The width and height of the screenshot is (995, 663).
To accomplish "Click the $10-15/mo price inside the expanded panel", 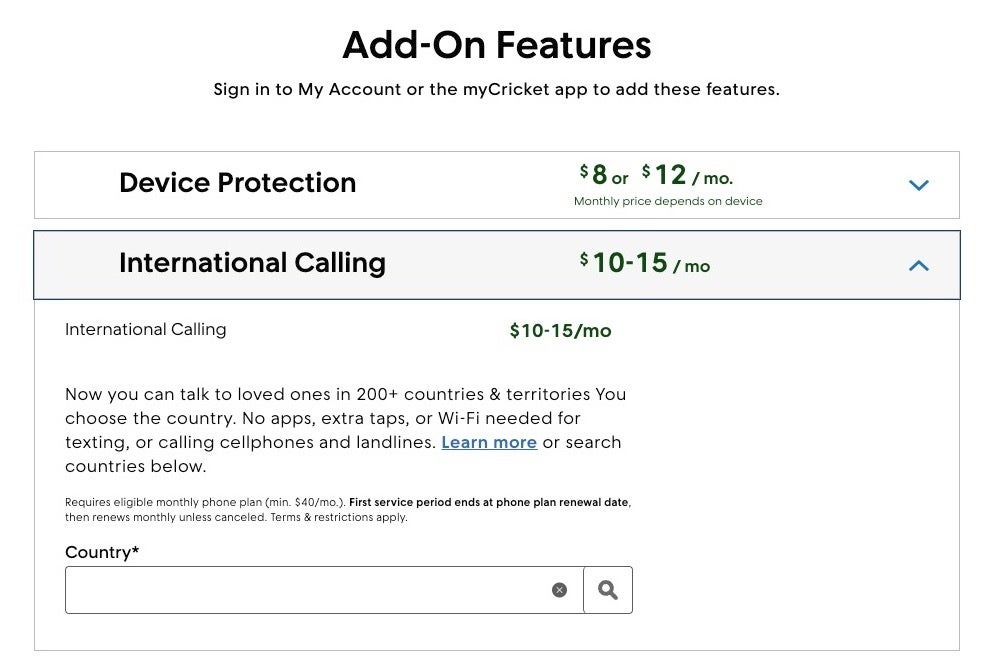I will [x=560, y=330].
